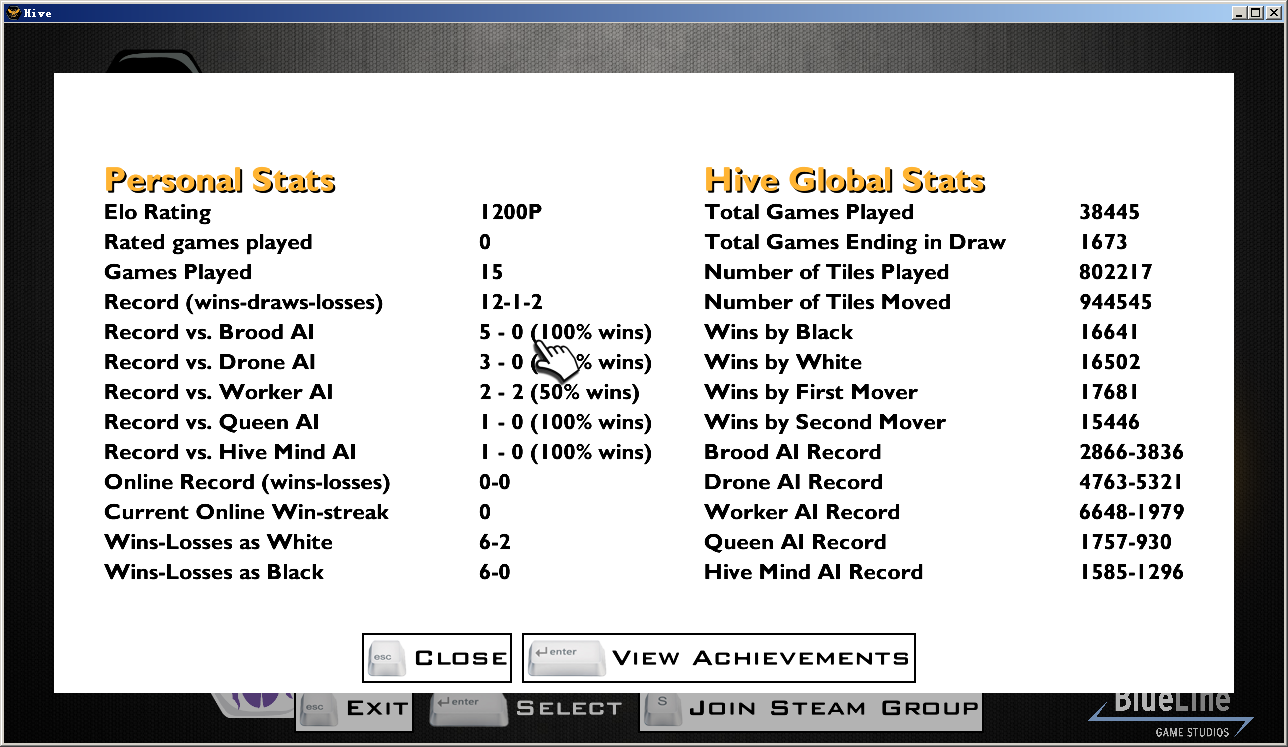
Task: Maximize the Hive window
Action: [x=1256, y=12]
